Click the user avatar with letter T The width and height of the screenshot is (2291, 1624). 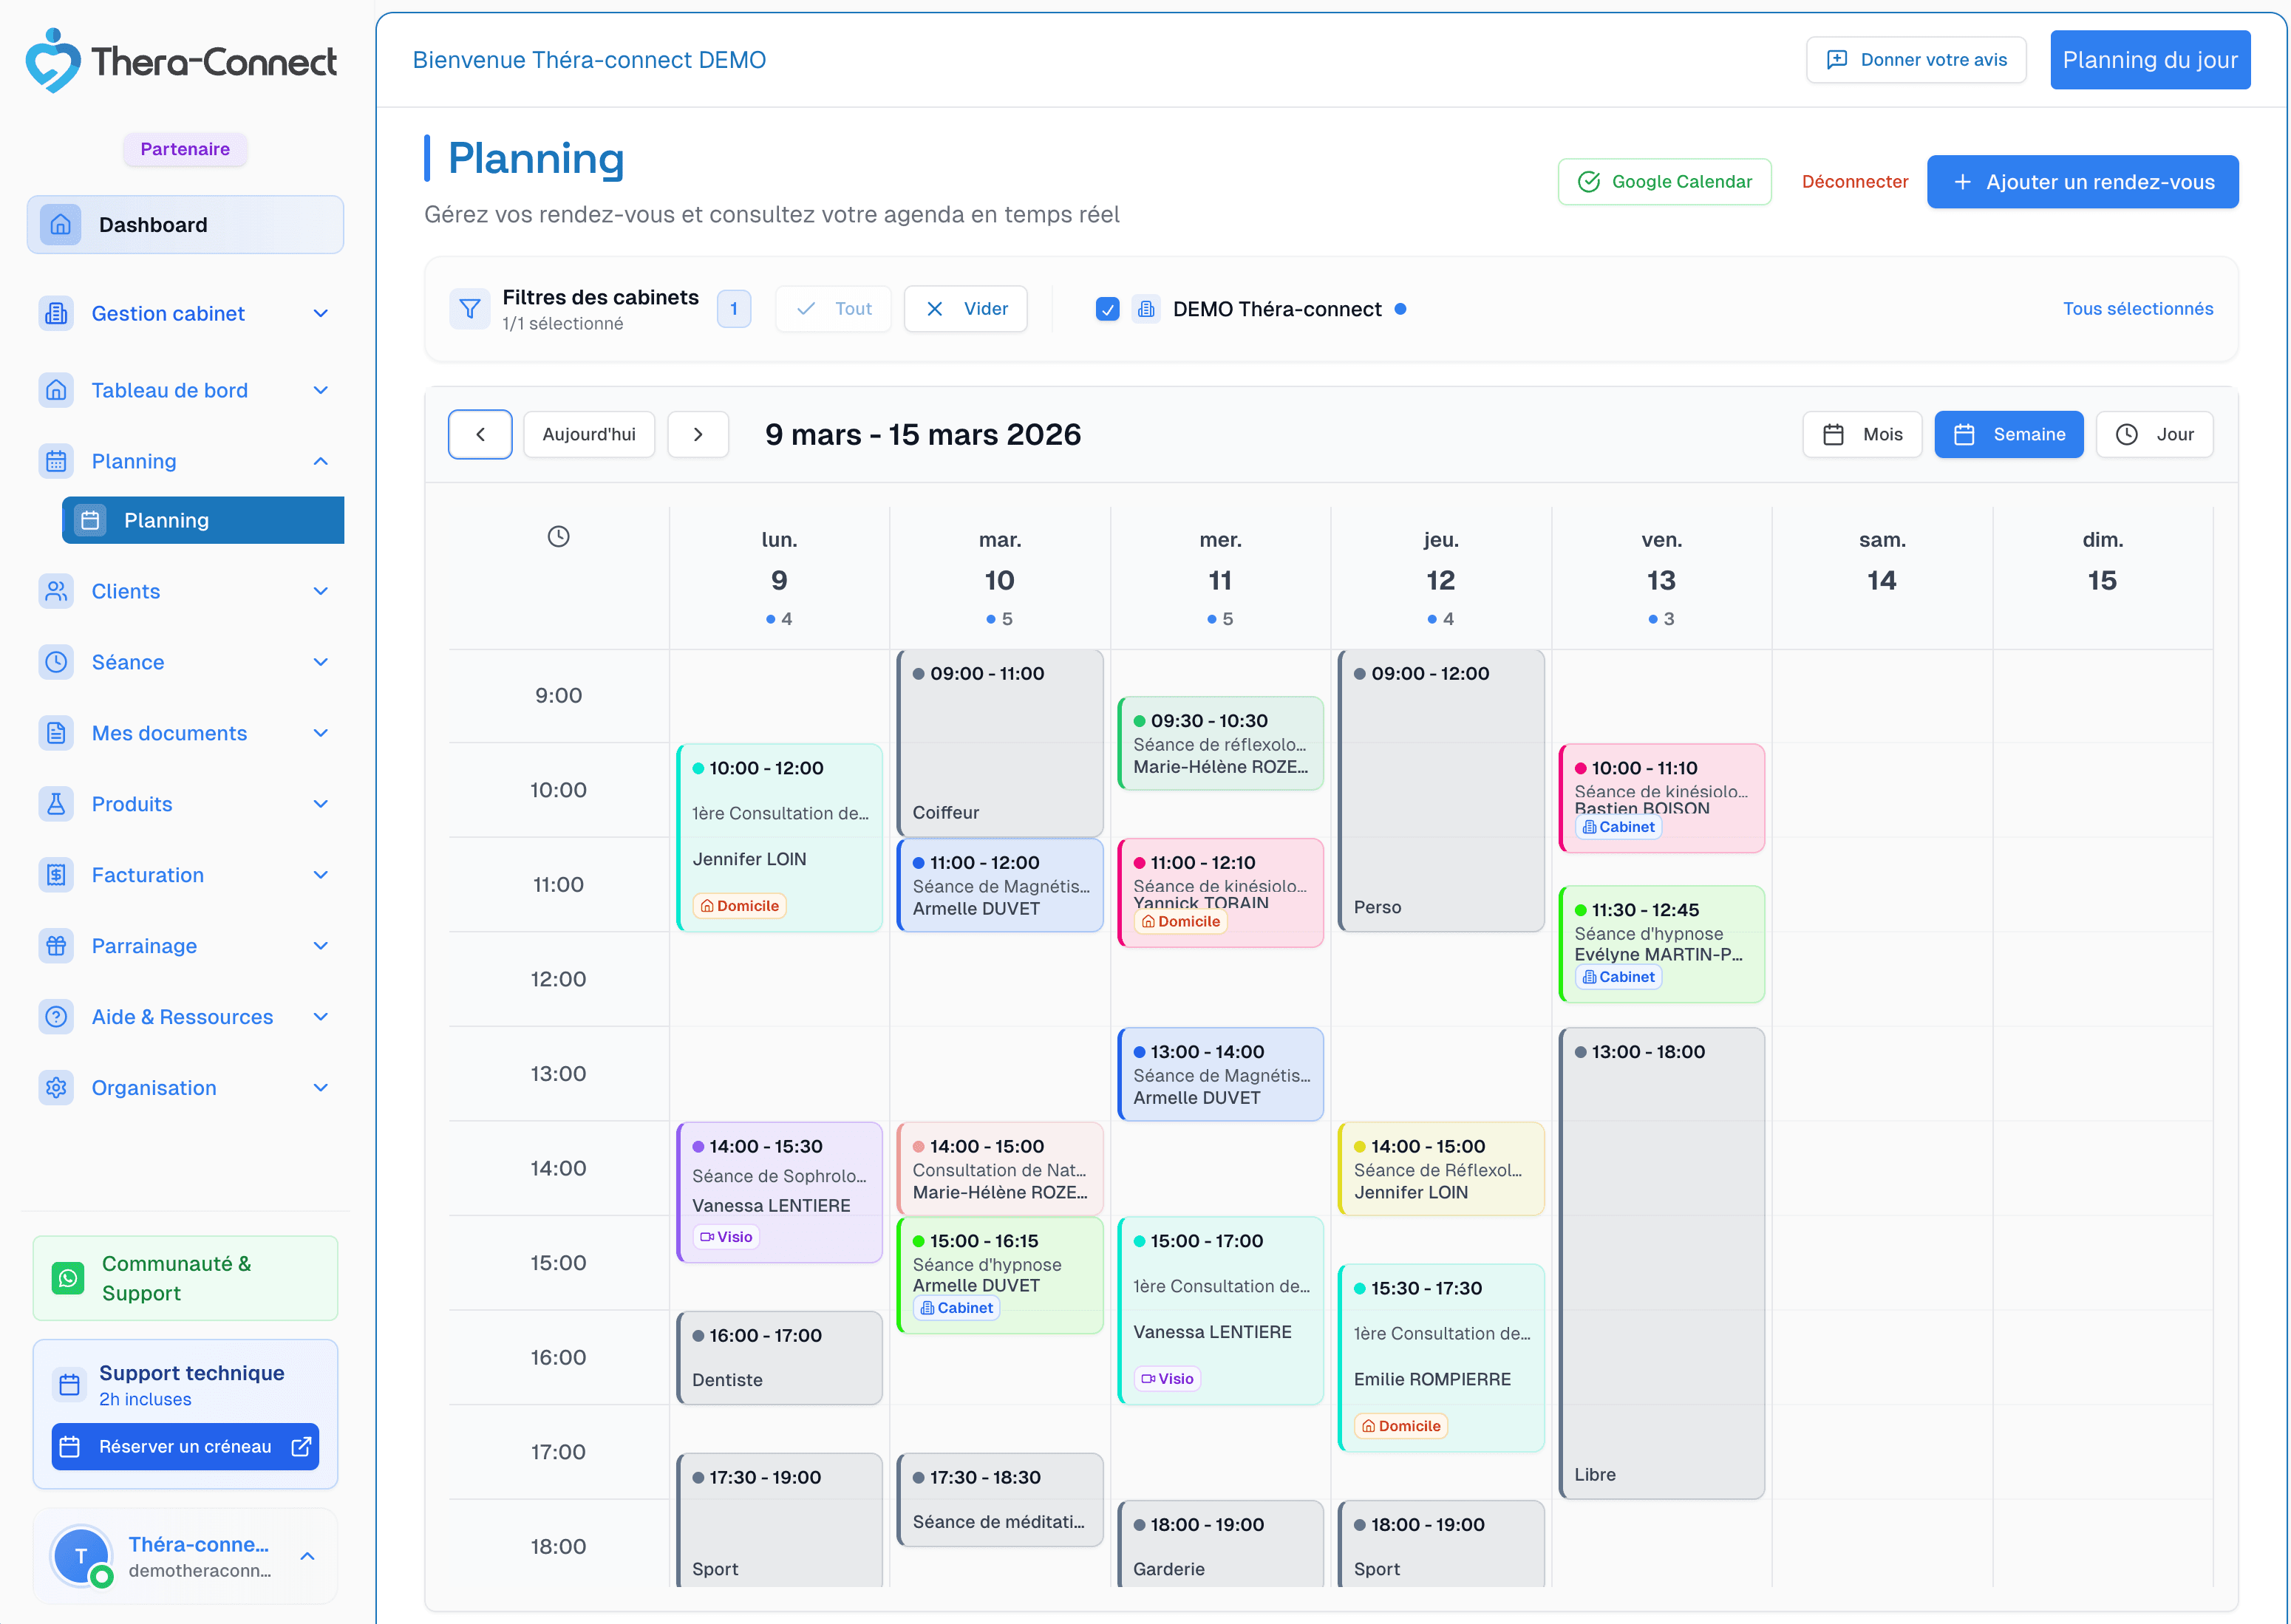[x=82, y=1556]
